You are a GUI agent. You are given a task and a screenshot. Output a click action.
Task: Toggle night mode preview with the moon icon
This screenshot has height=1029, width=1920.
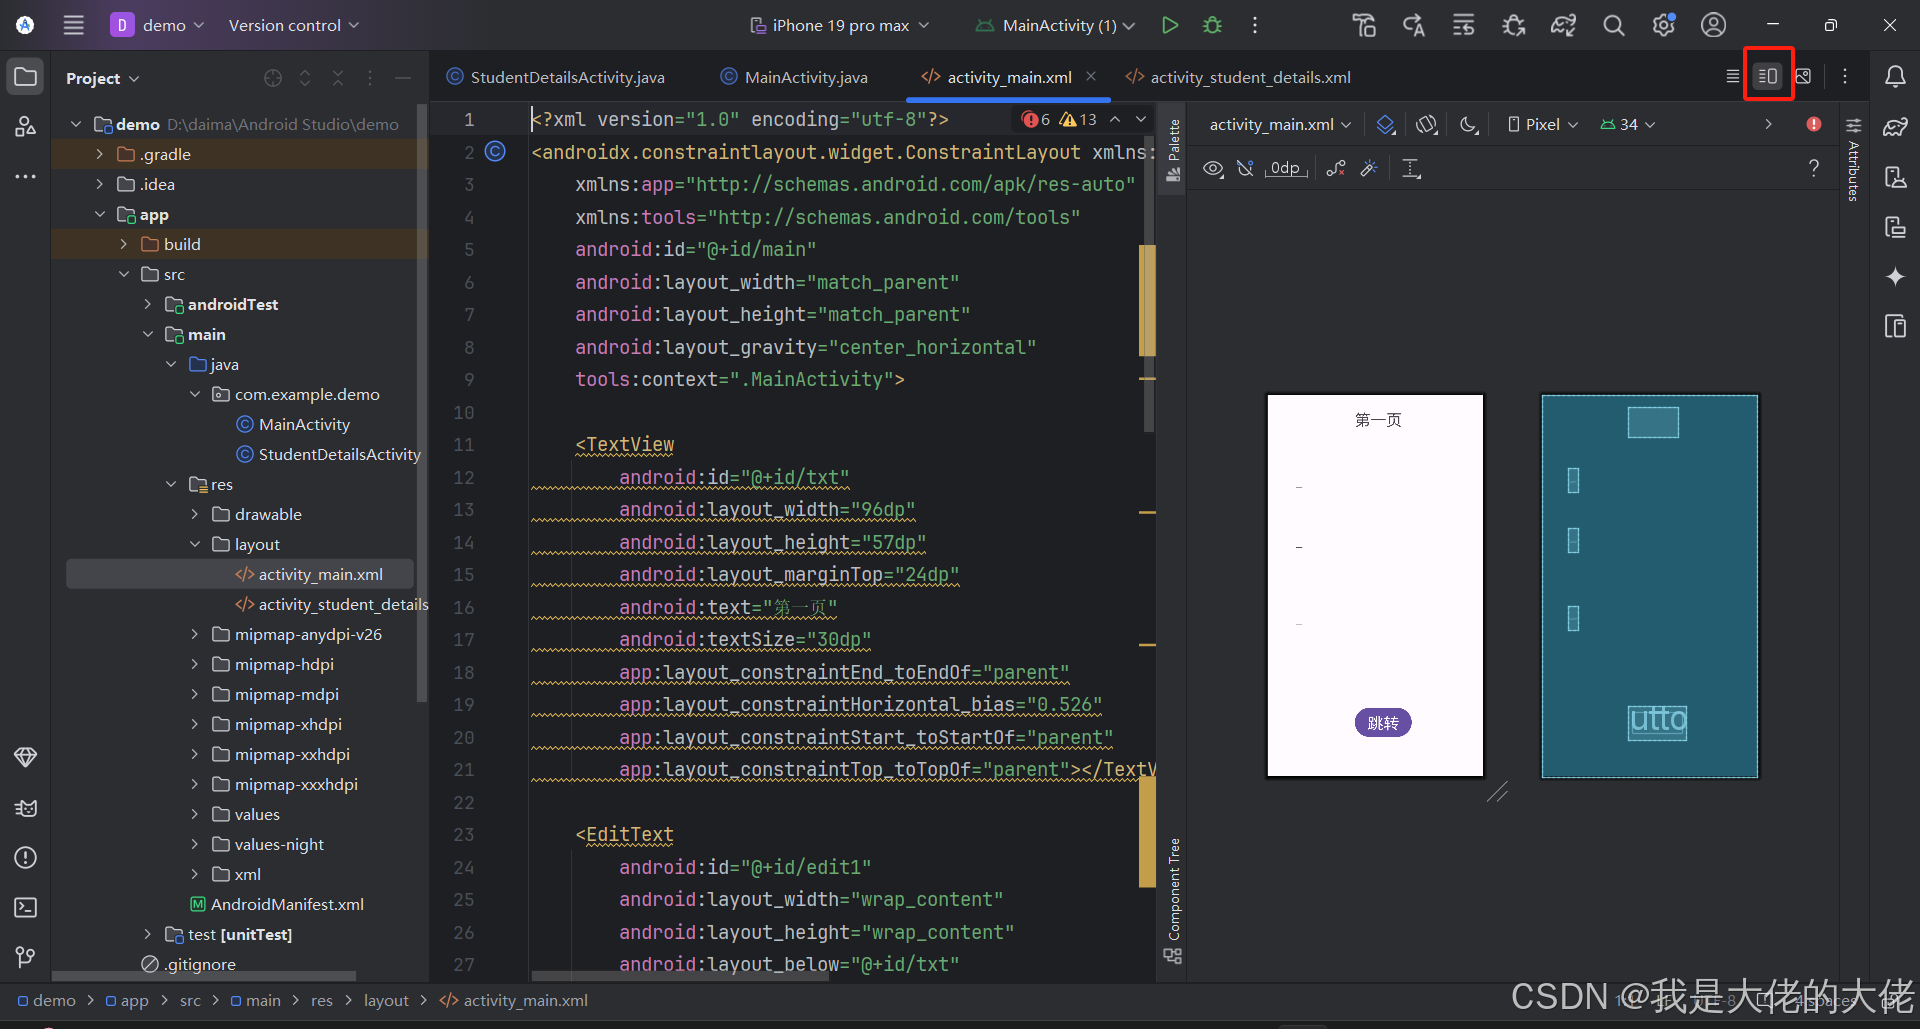tap(1468, 124)
